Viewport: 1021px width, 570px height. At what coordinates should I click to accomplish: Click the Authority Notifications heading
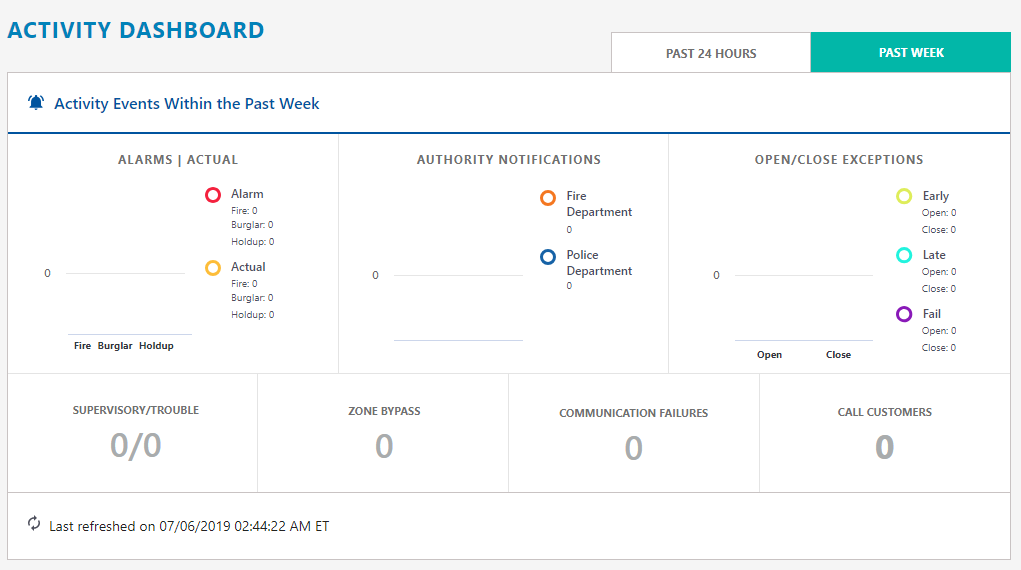[x=509, y=160]
